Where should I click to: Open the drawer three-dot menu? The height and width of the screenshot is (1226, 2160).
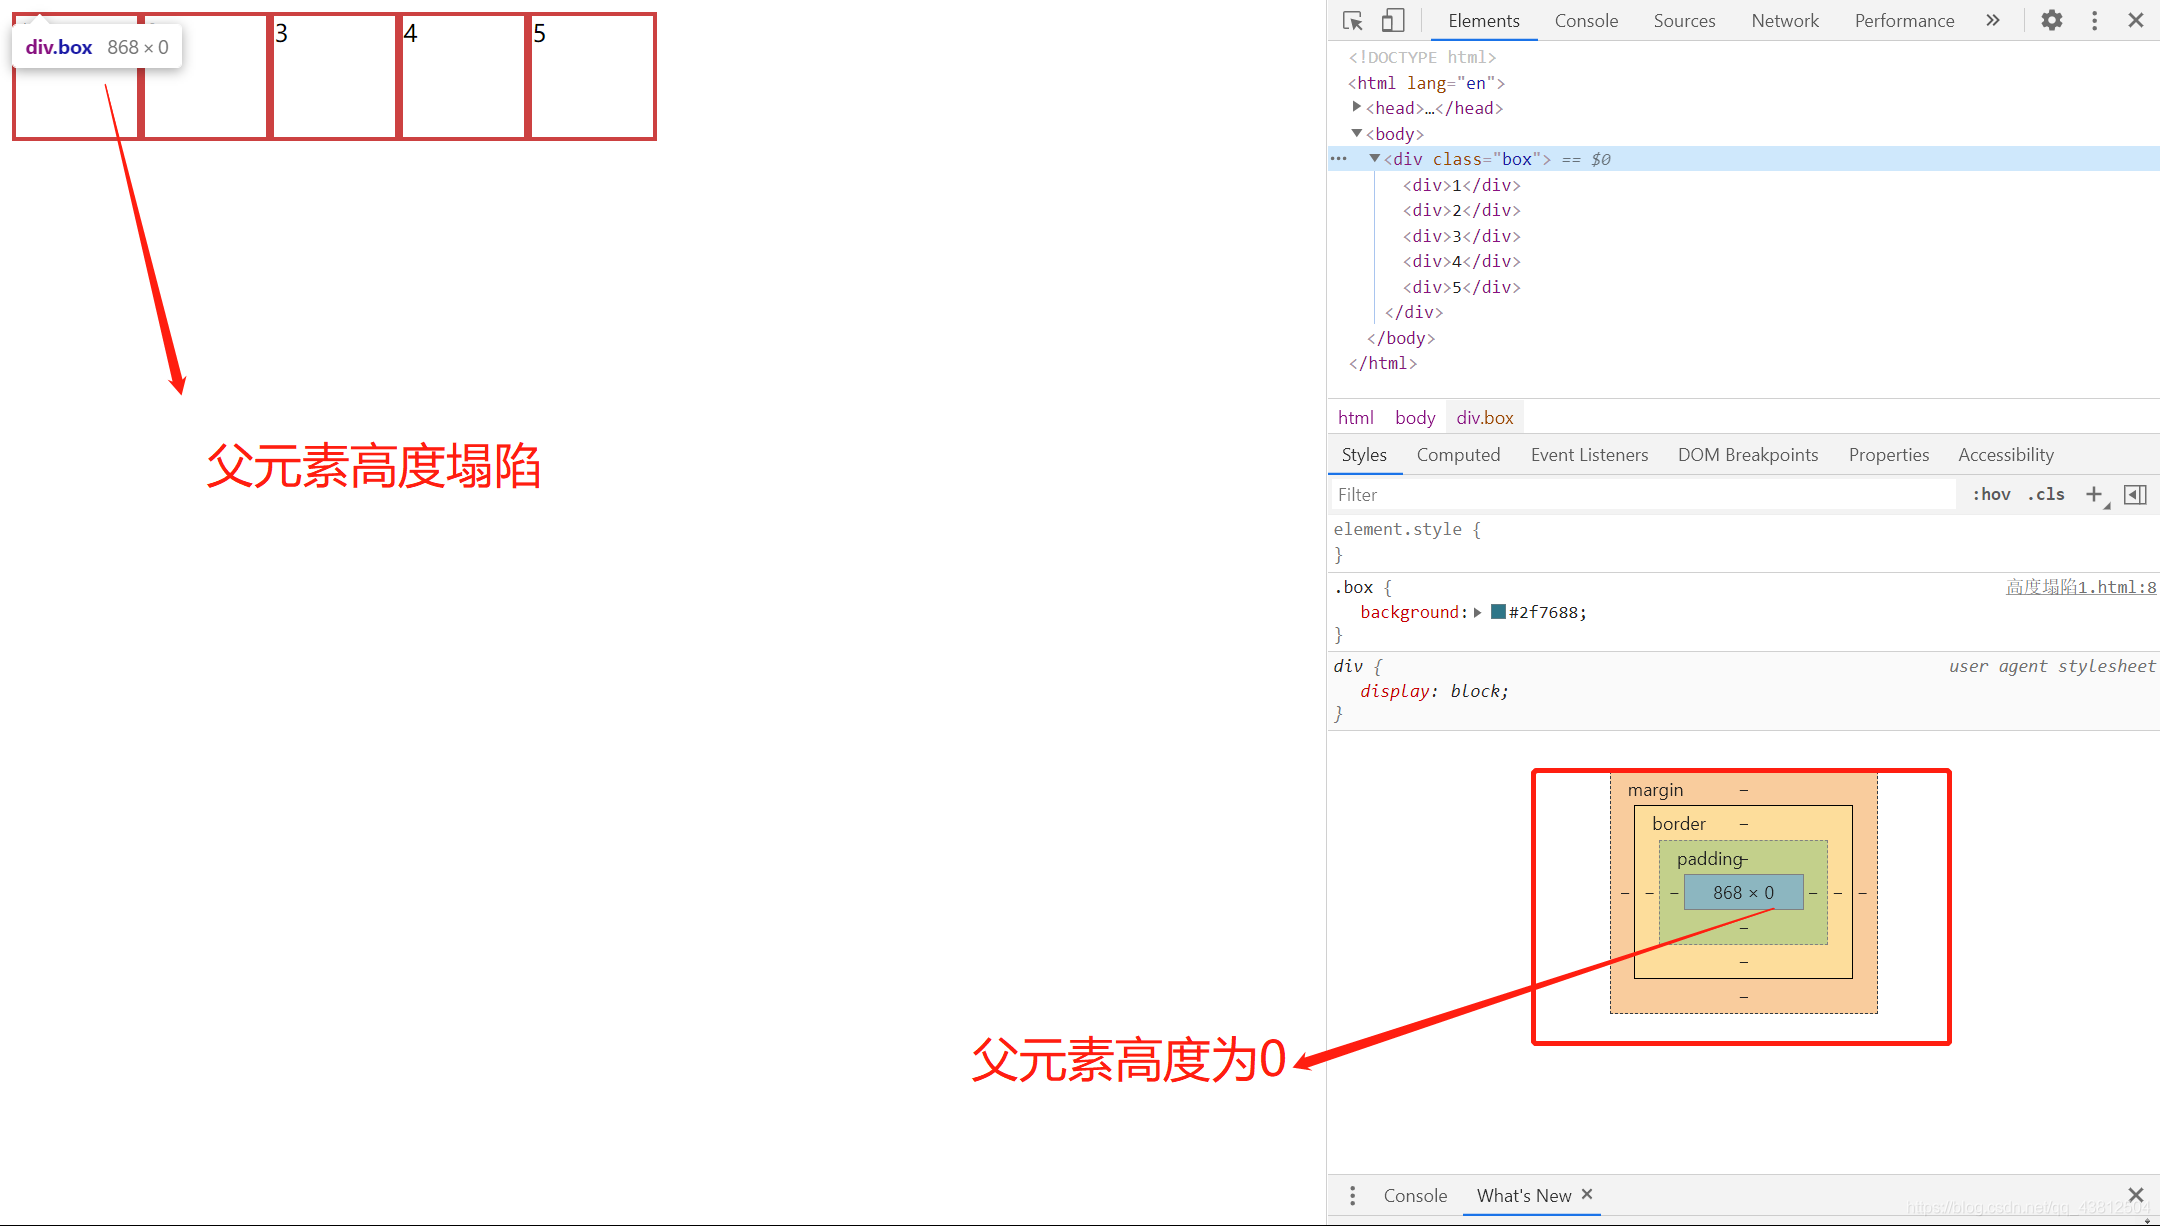(x=1352, y=1195)
